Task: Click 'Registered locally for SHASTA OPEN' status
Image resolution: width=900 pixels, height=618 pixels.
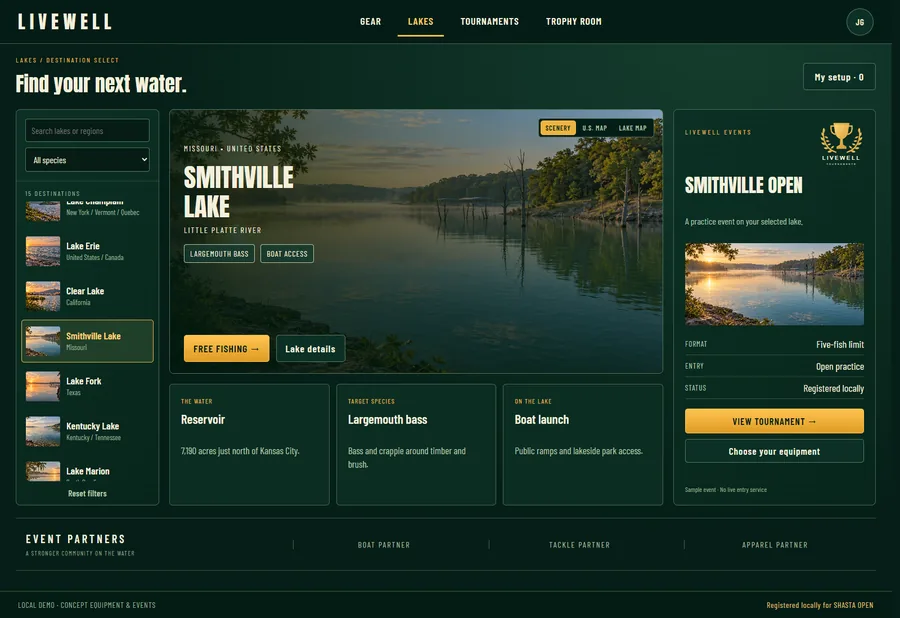Action: (820, 605)
